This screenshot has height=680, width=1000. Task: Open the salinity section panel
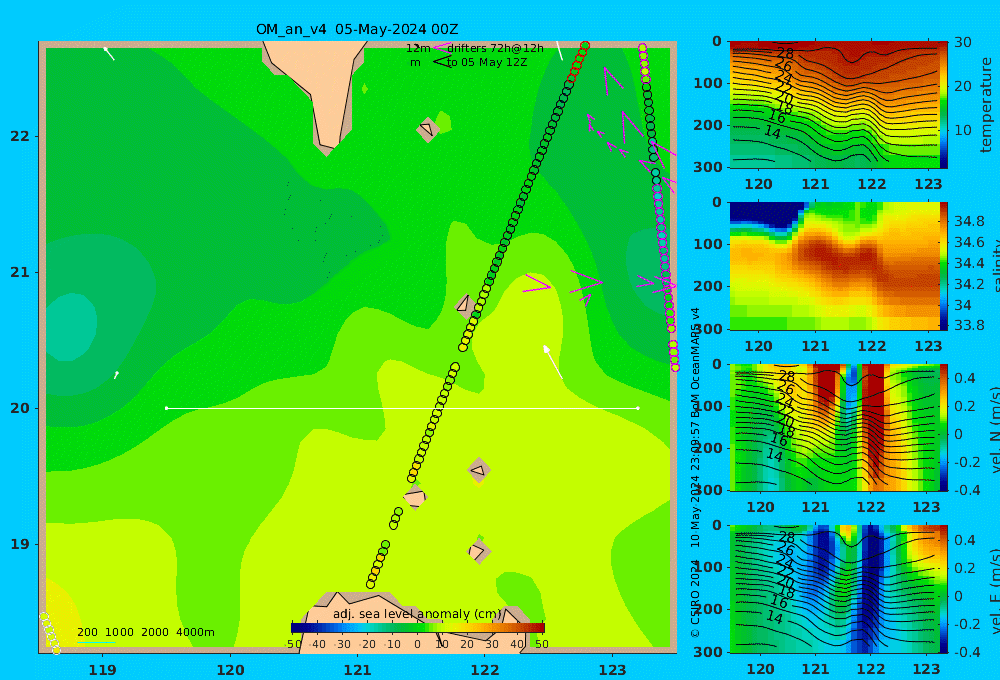834,266
